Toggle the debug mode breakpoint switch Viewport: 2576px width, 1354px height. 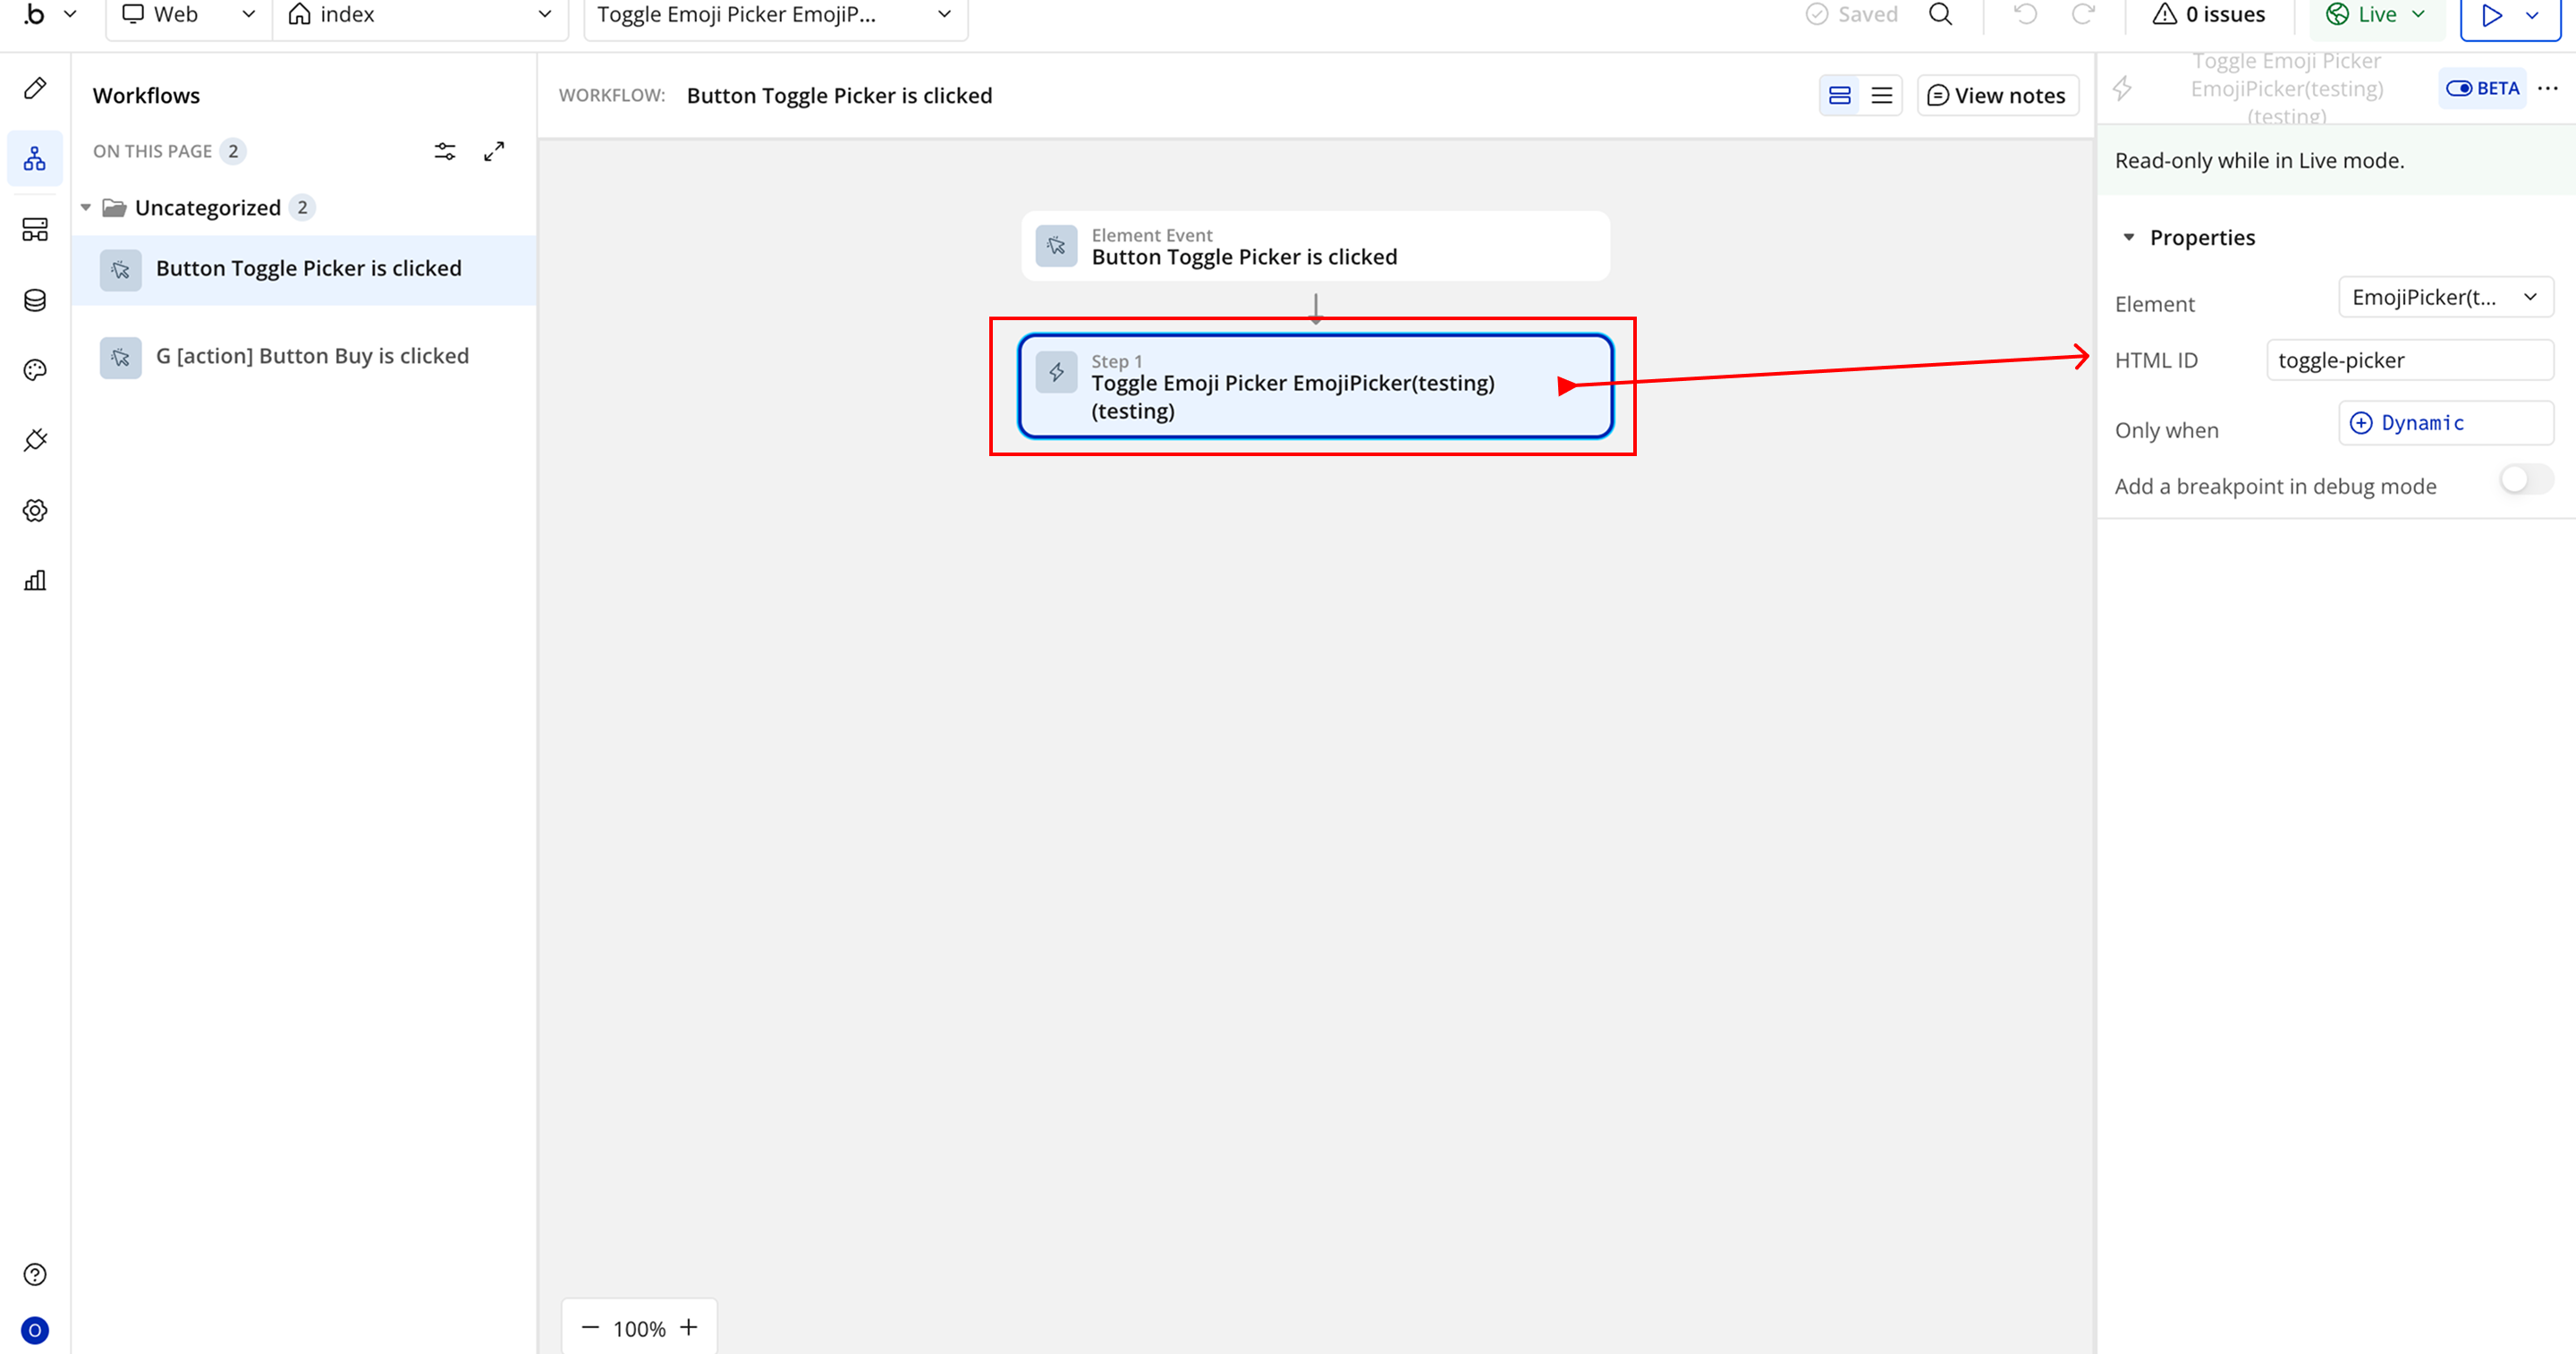[2525, 480]
